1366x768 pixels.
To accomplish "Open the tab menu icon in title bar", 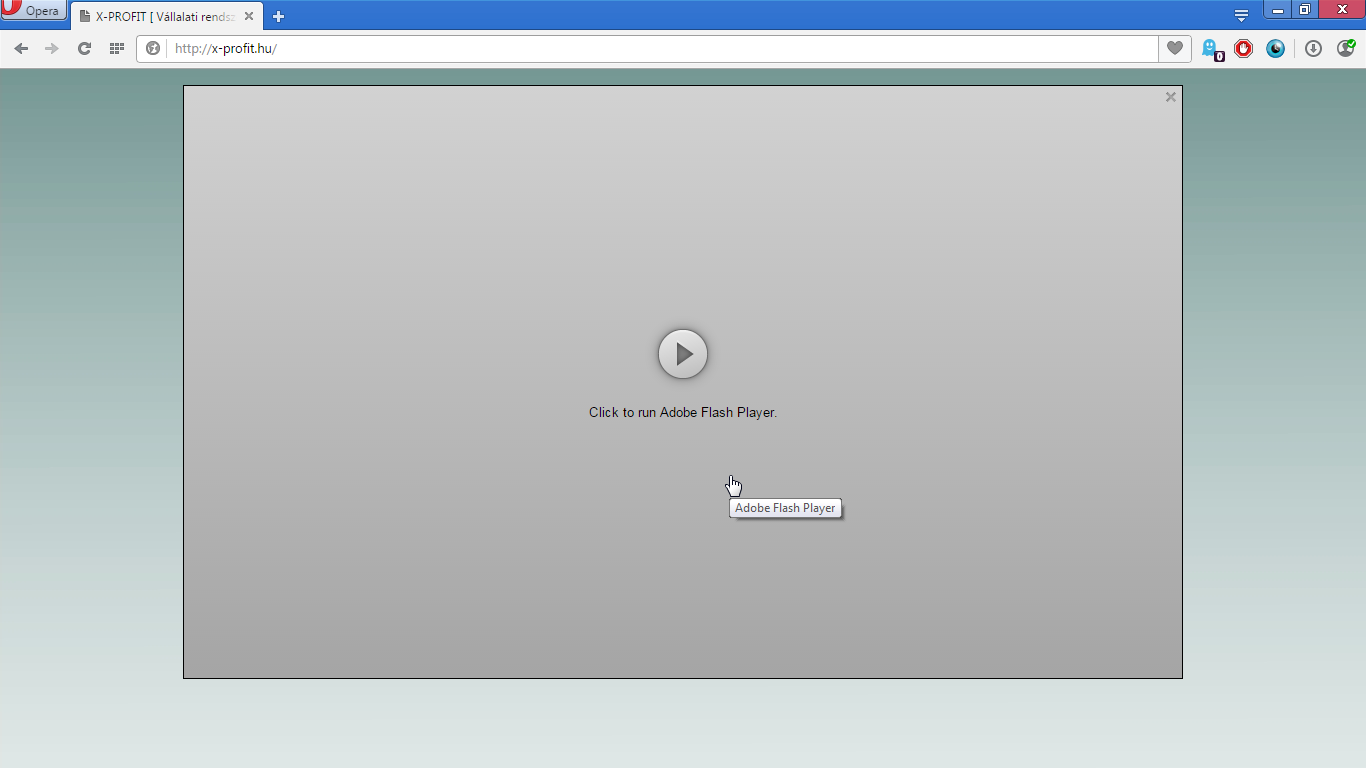I will 1241,15.
